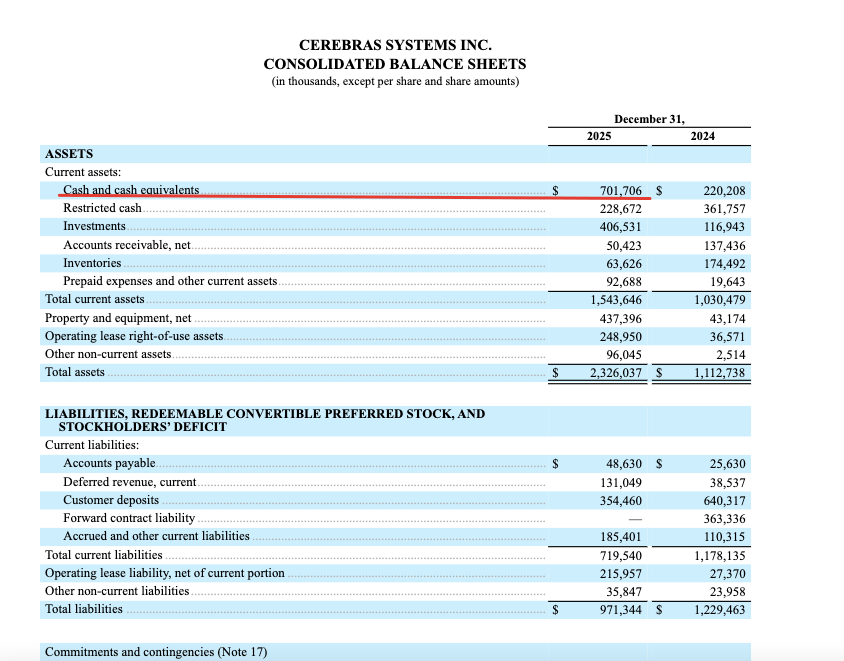The image size is (844, 661).
Task: Click the 406,531 investments value
Action: pyautogui.click(x=621, y=227)
